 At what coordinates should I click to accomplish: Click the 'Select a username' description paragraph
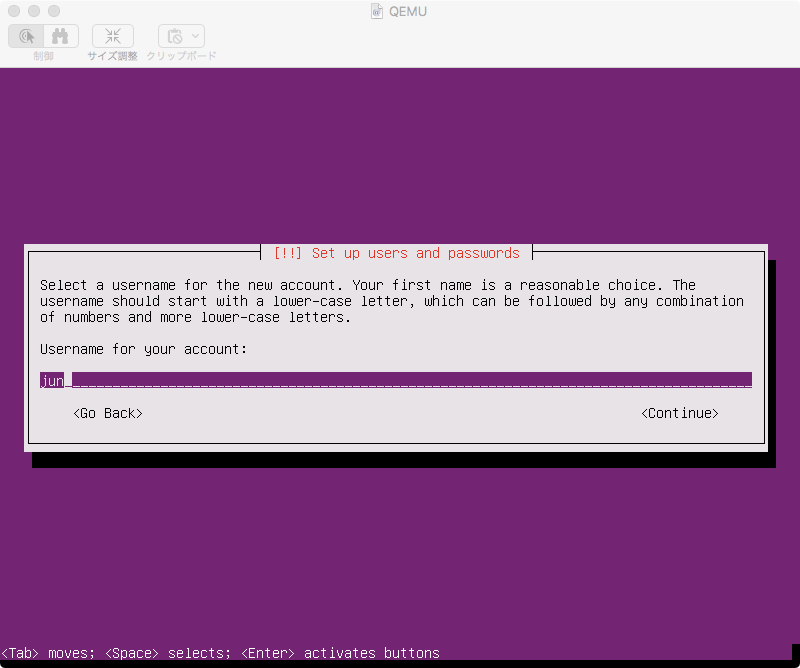[392, 301]
